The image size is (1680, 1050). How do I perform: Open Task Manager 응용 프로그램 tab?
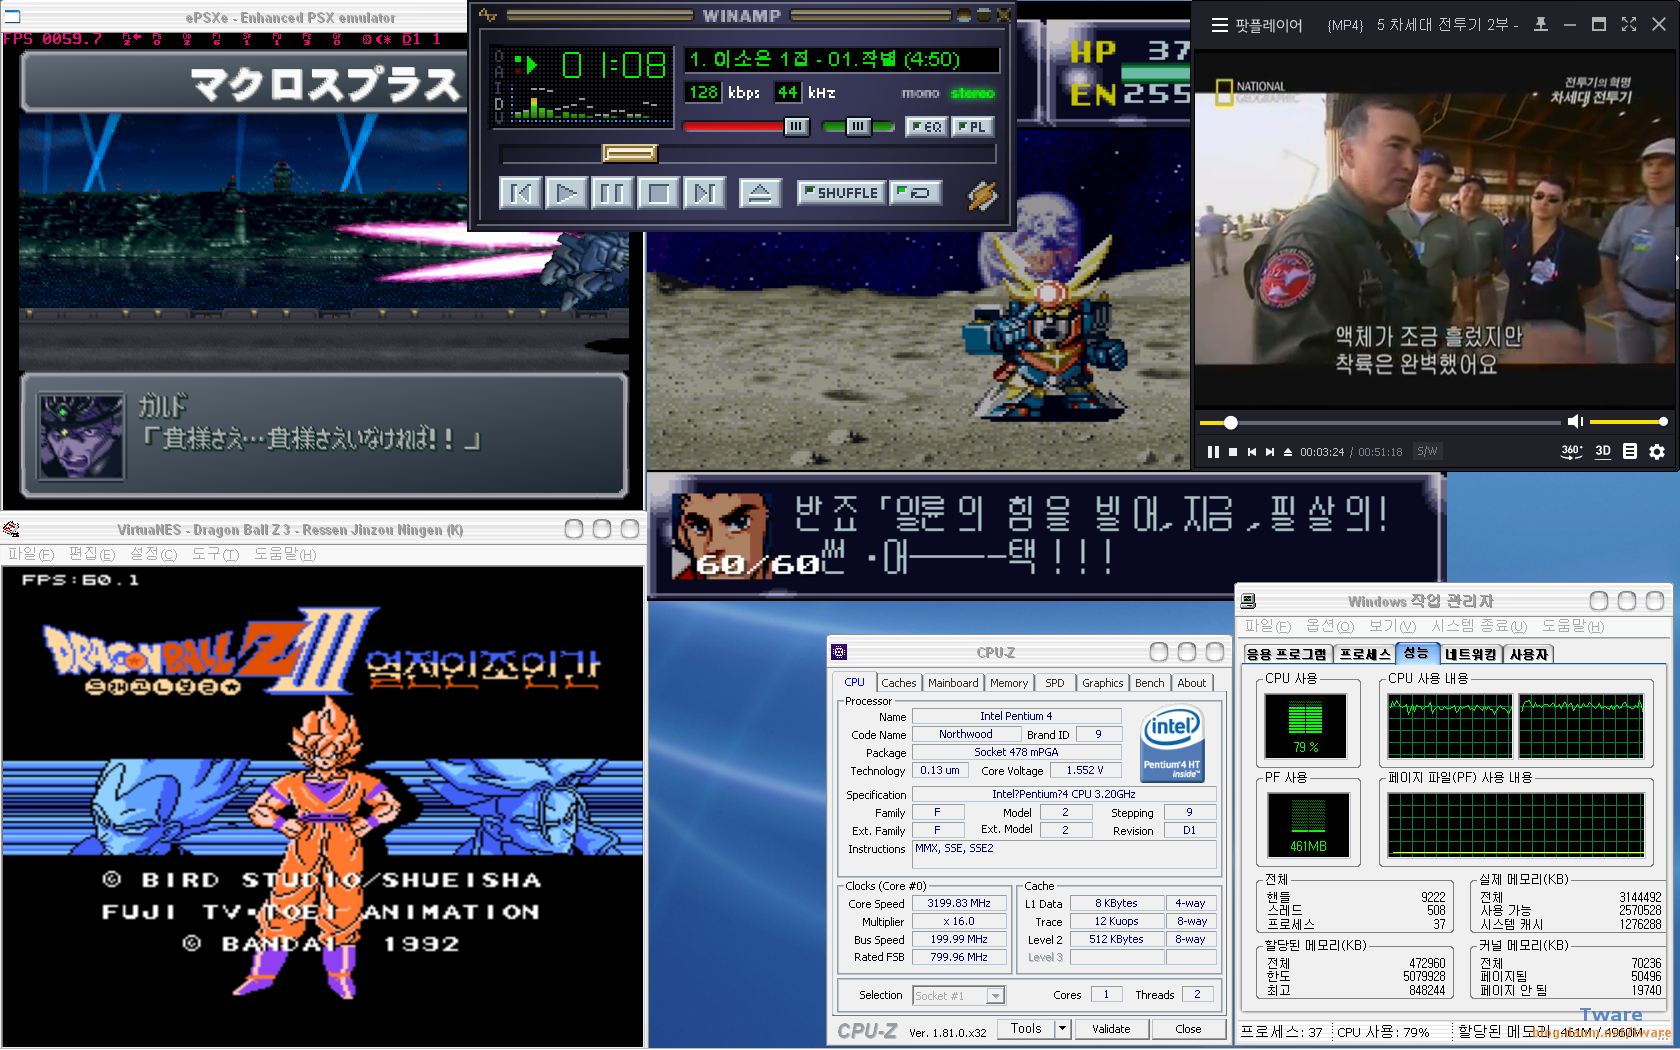(1286, 654)
